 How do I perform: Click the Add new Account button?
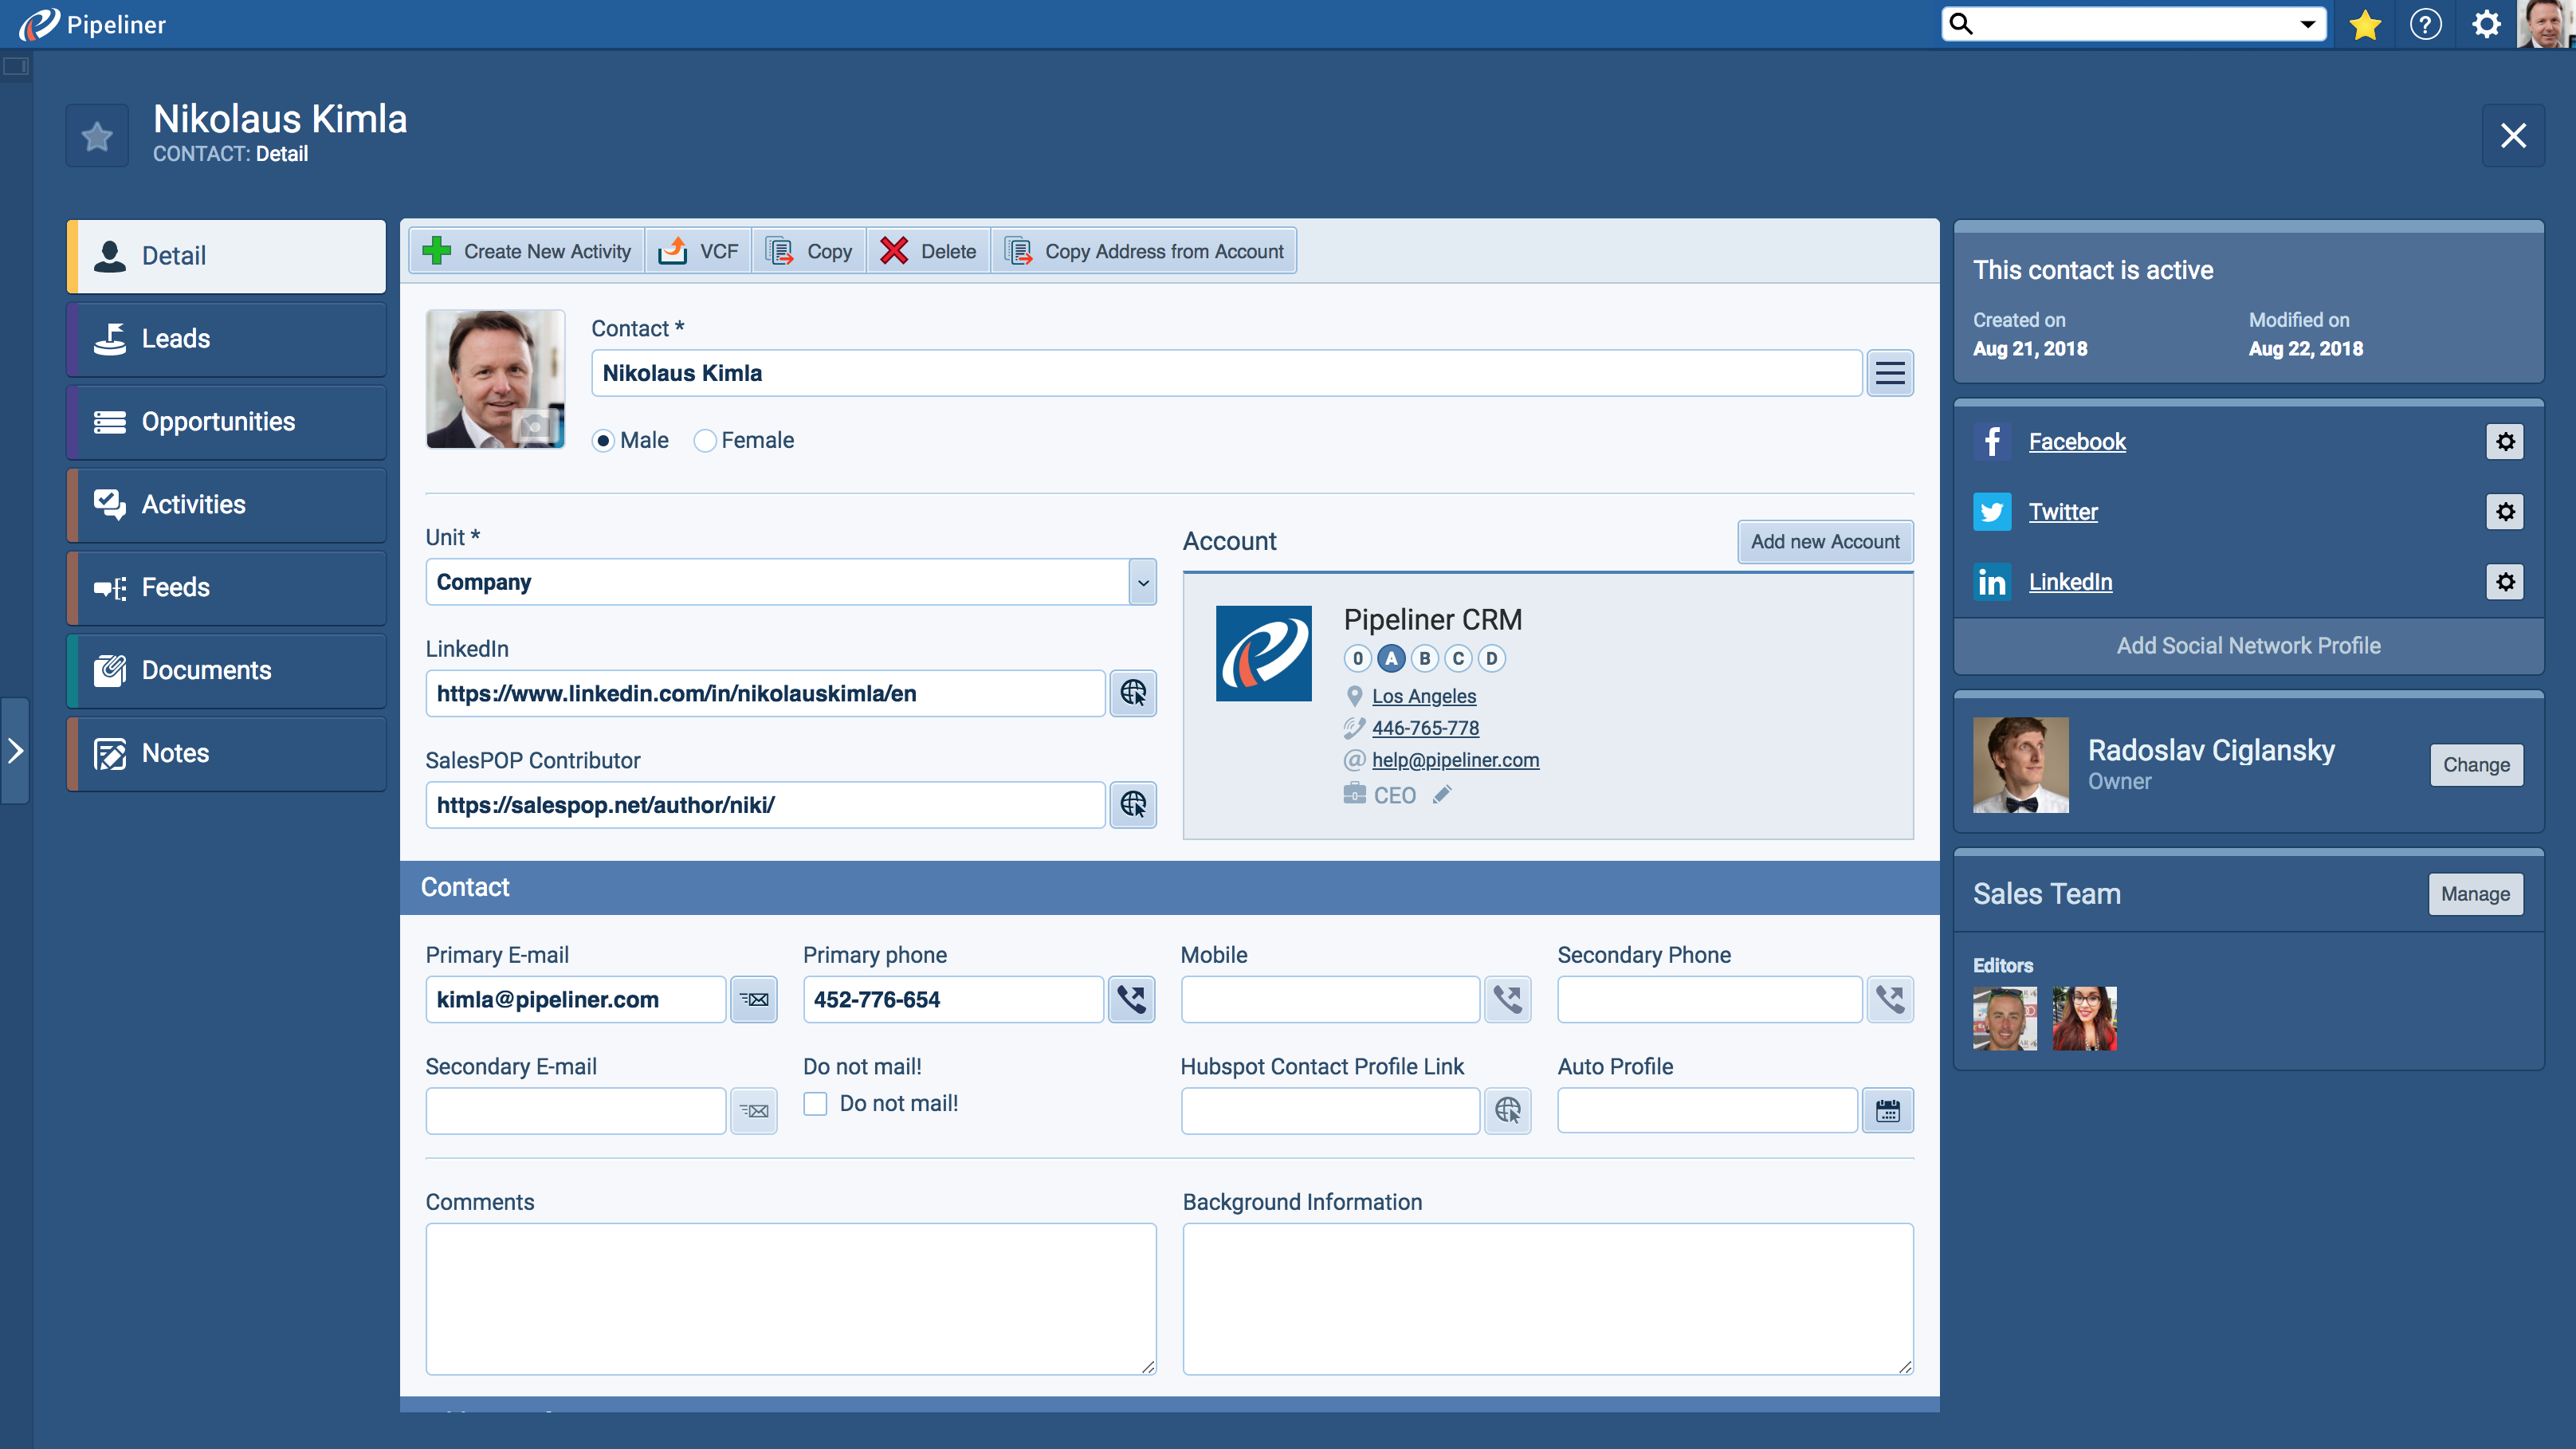click(1825, 541)
